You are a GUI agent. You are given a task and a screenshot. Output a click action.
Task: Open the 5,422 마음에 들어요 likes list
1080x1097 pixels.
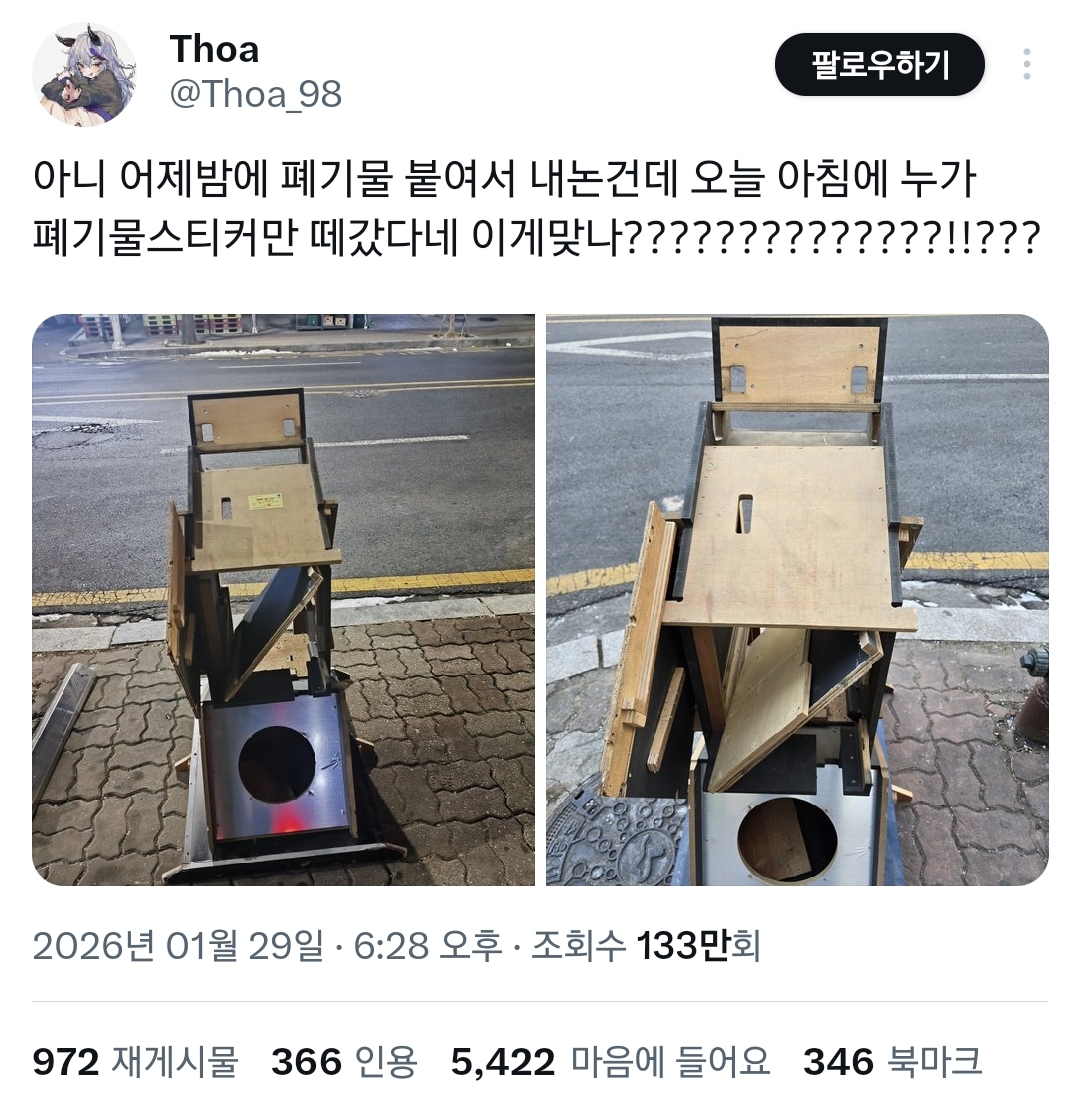click(610, 1062)
